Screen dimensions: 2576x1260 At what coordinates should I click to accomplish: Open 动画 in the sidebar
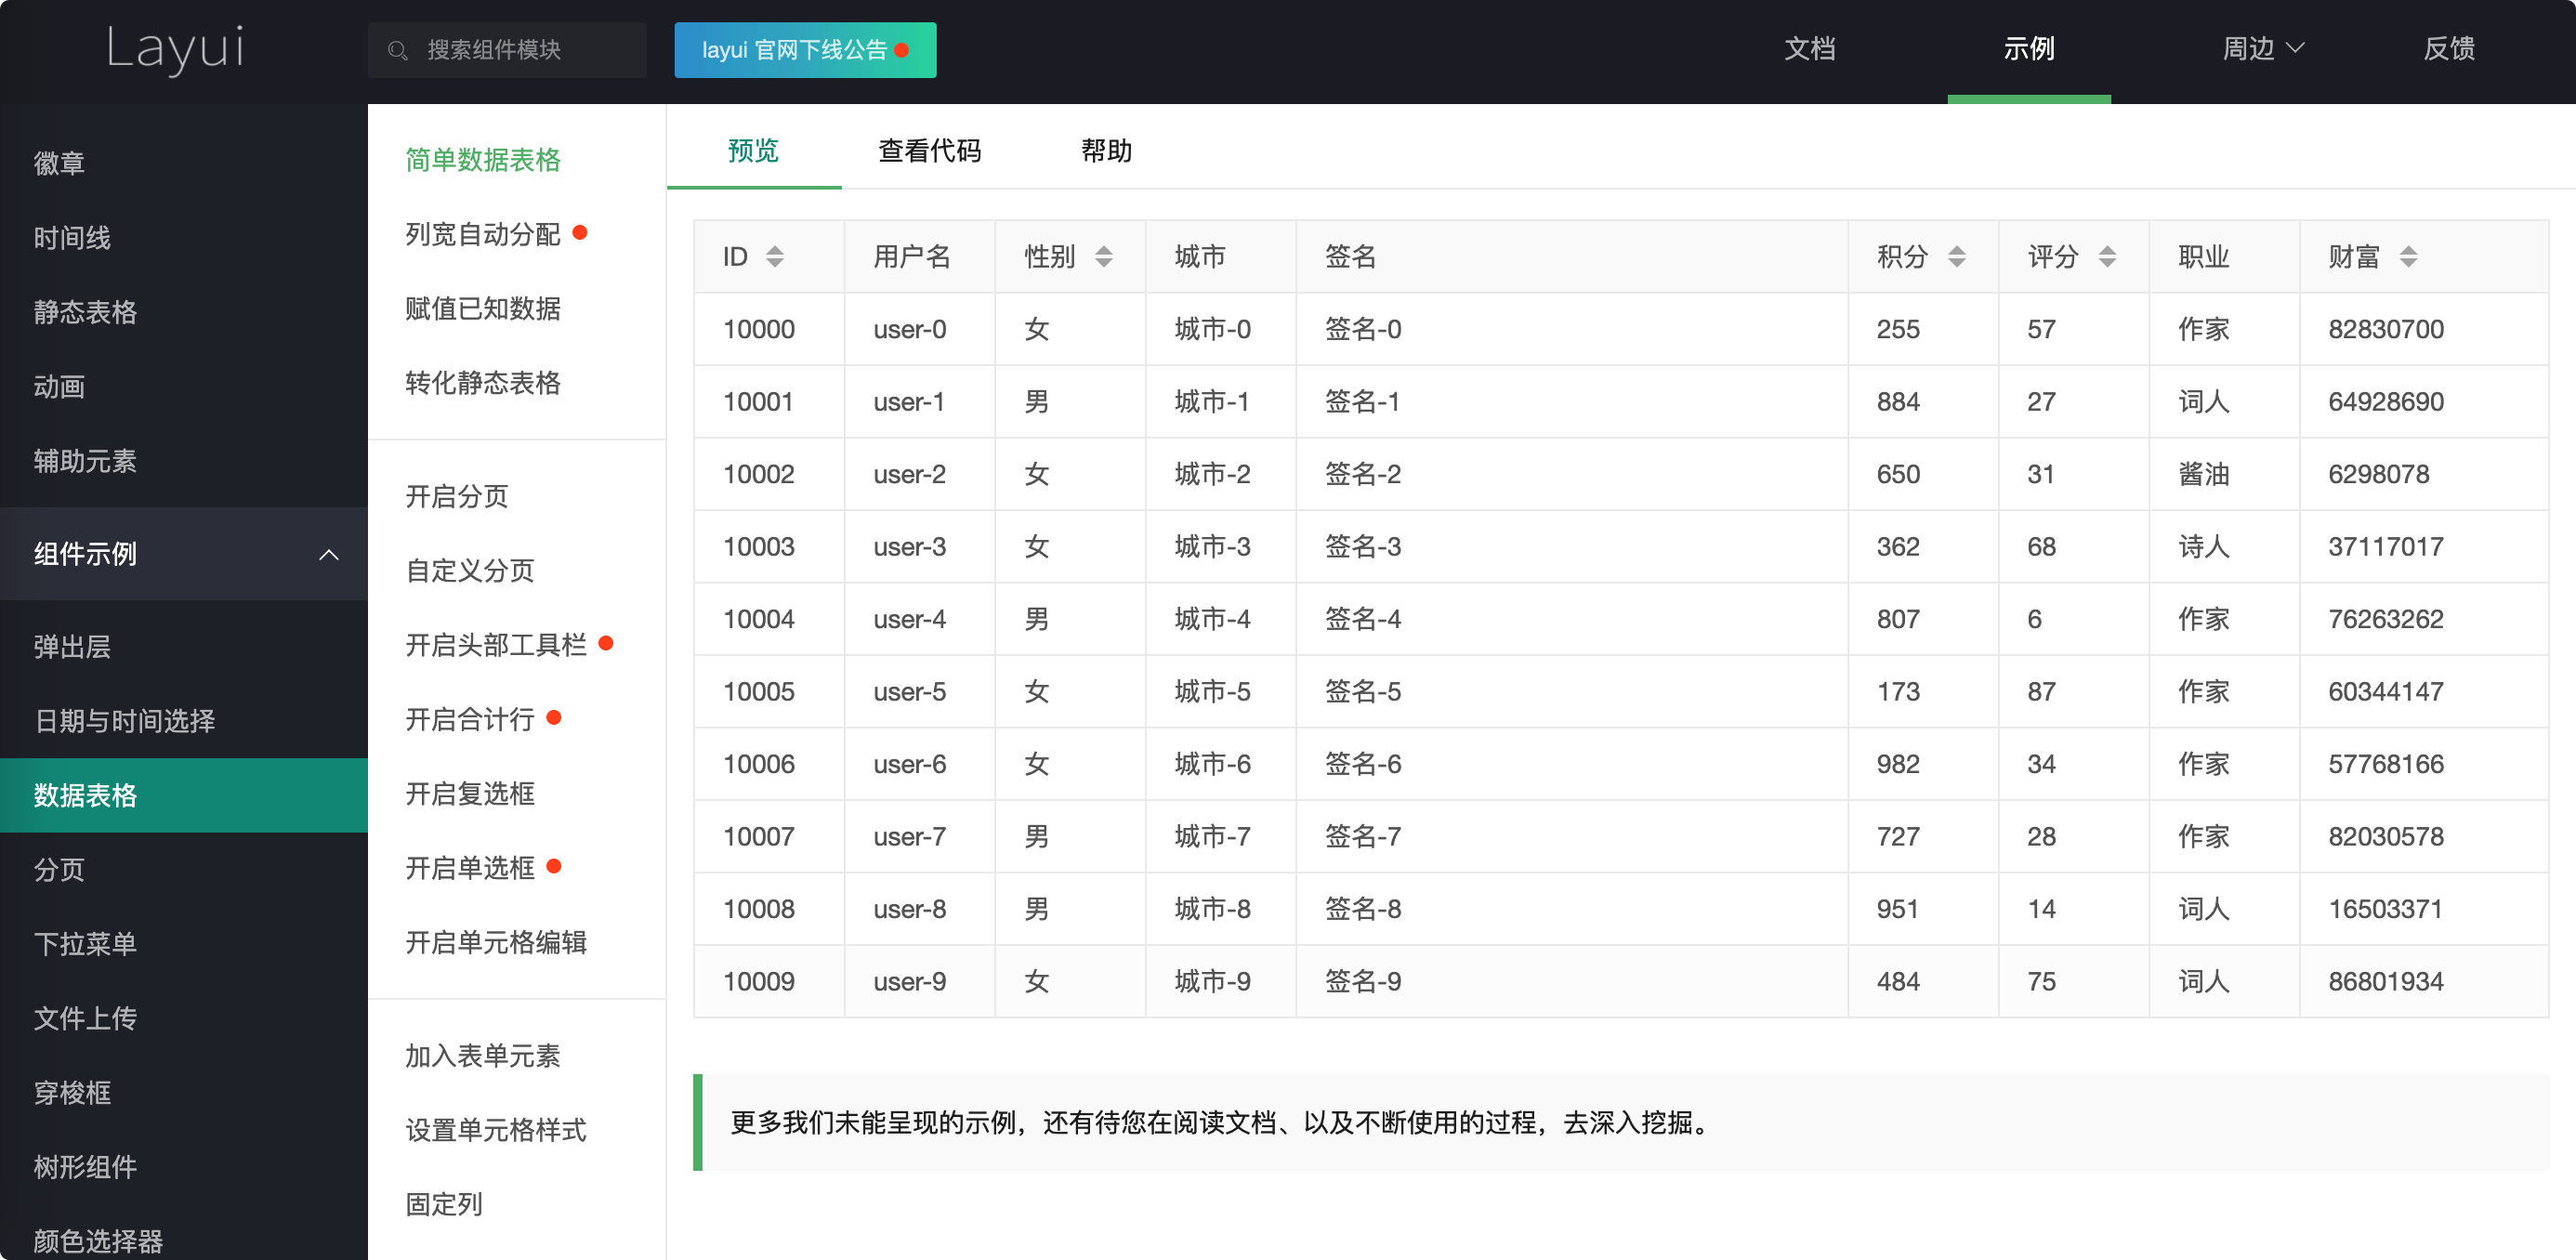[x=184, y=387]
